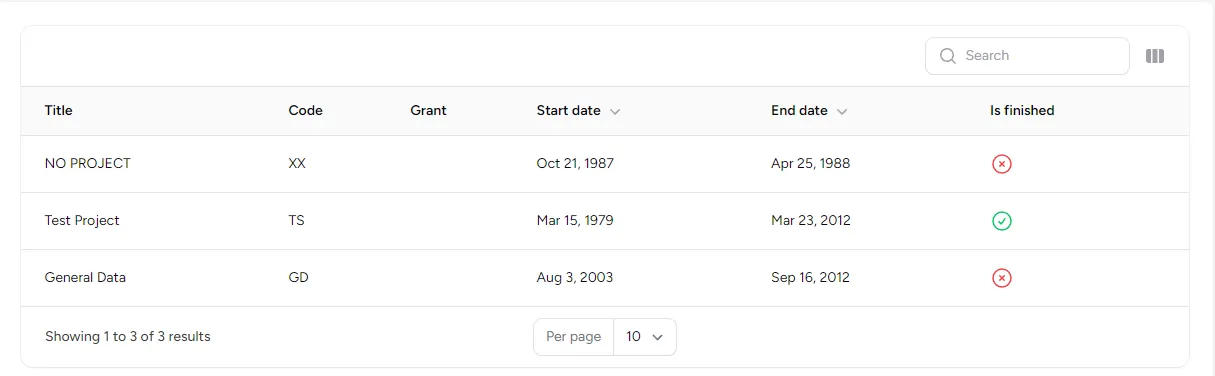Click the Code column header
This screenshot has width=1215, height=376.
pyautogui.click(x=306, y=111)
